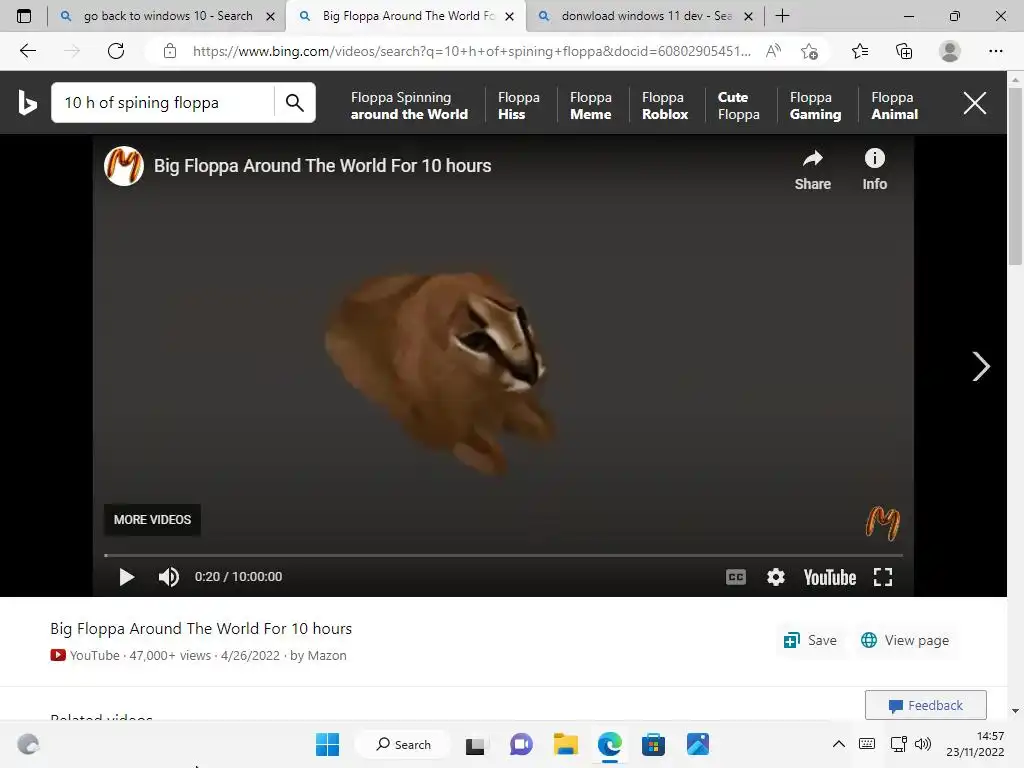Open the network tray icon
1024x768 pixels.
898,744
